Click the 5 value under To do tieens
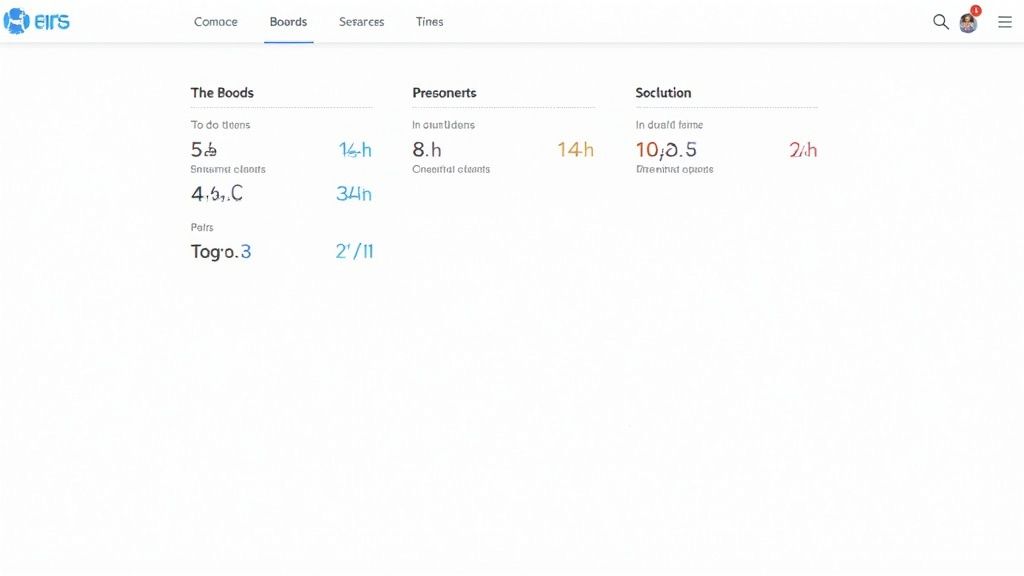The width and height of the screenshot is (1024, 576). [x=203, y=150]
